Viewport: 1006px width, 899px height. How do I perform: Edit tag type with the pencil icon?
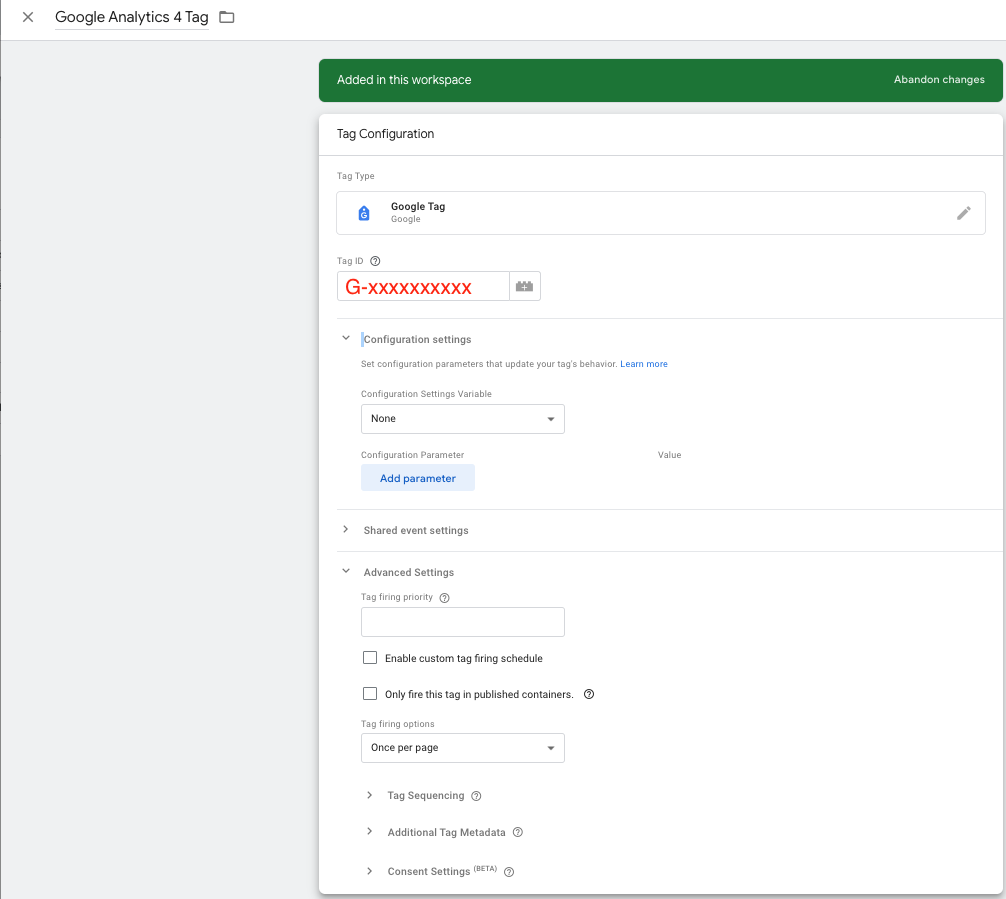pos(964,213)
